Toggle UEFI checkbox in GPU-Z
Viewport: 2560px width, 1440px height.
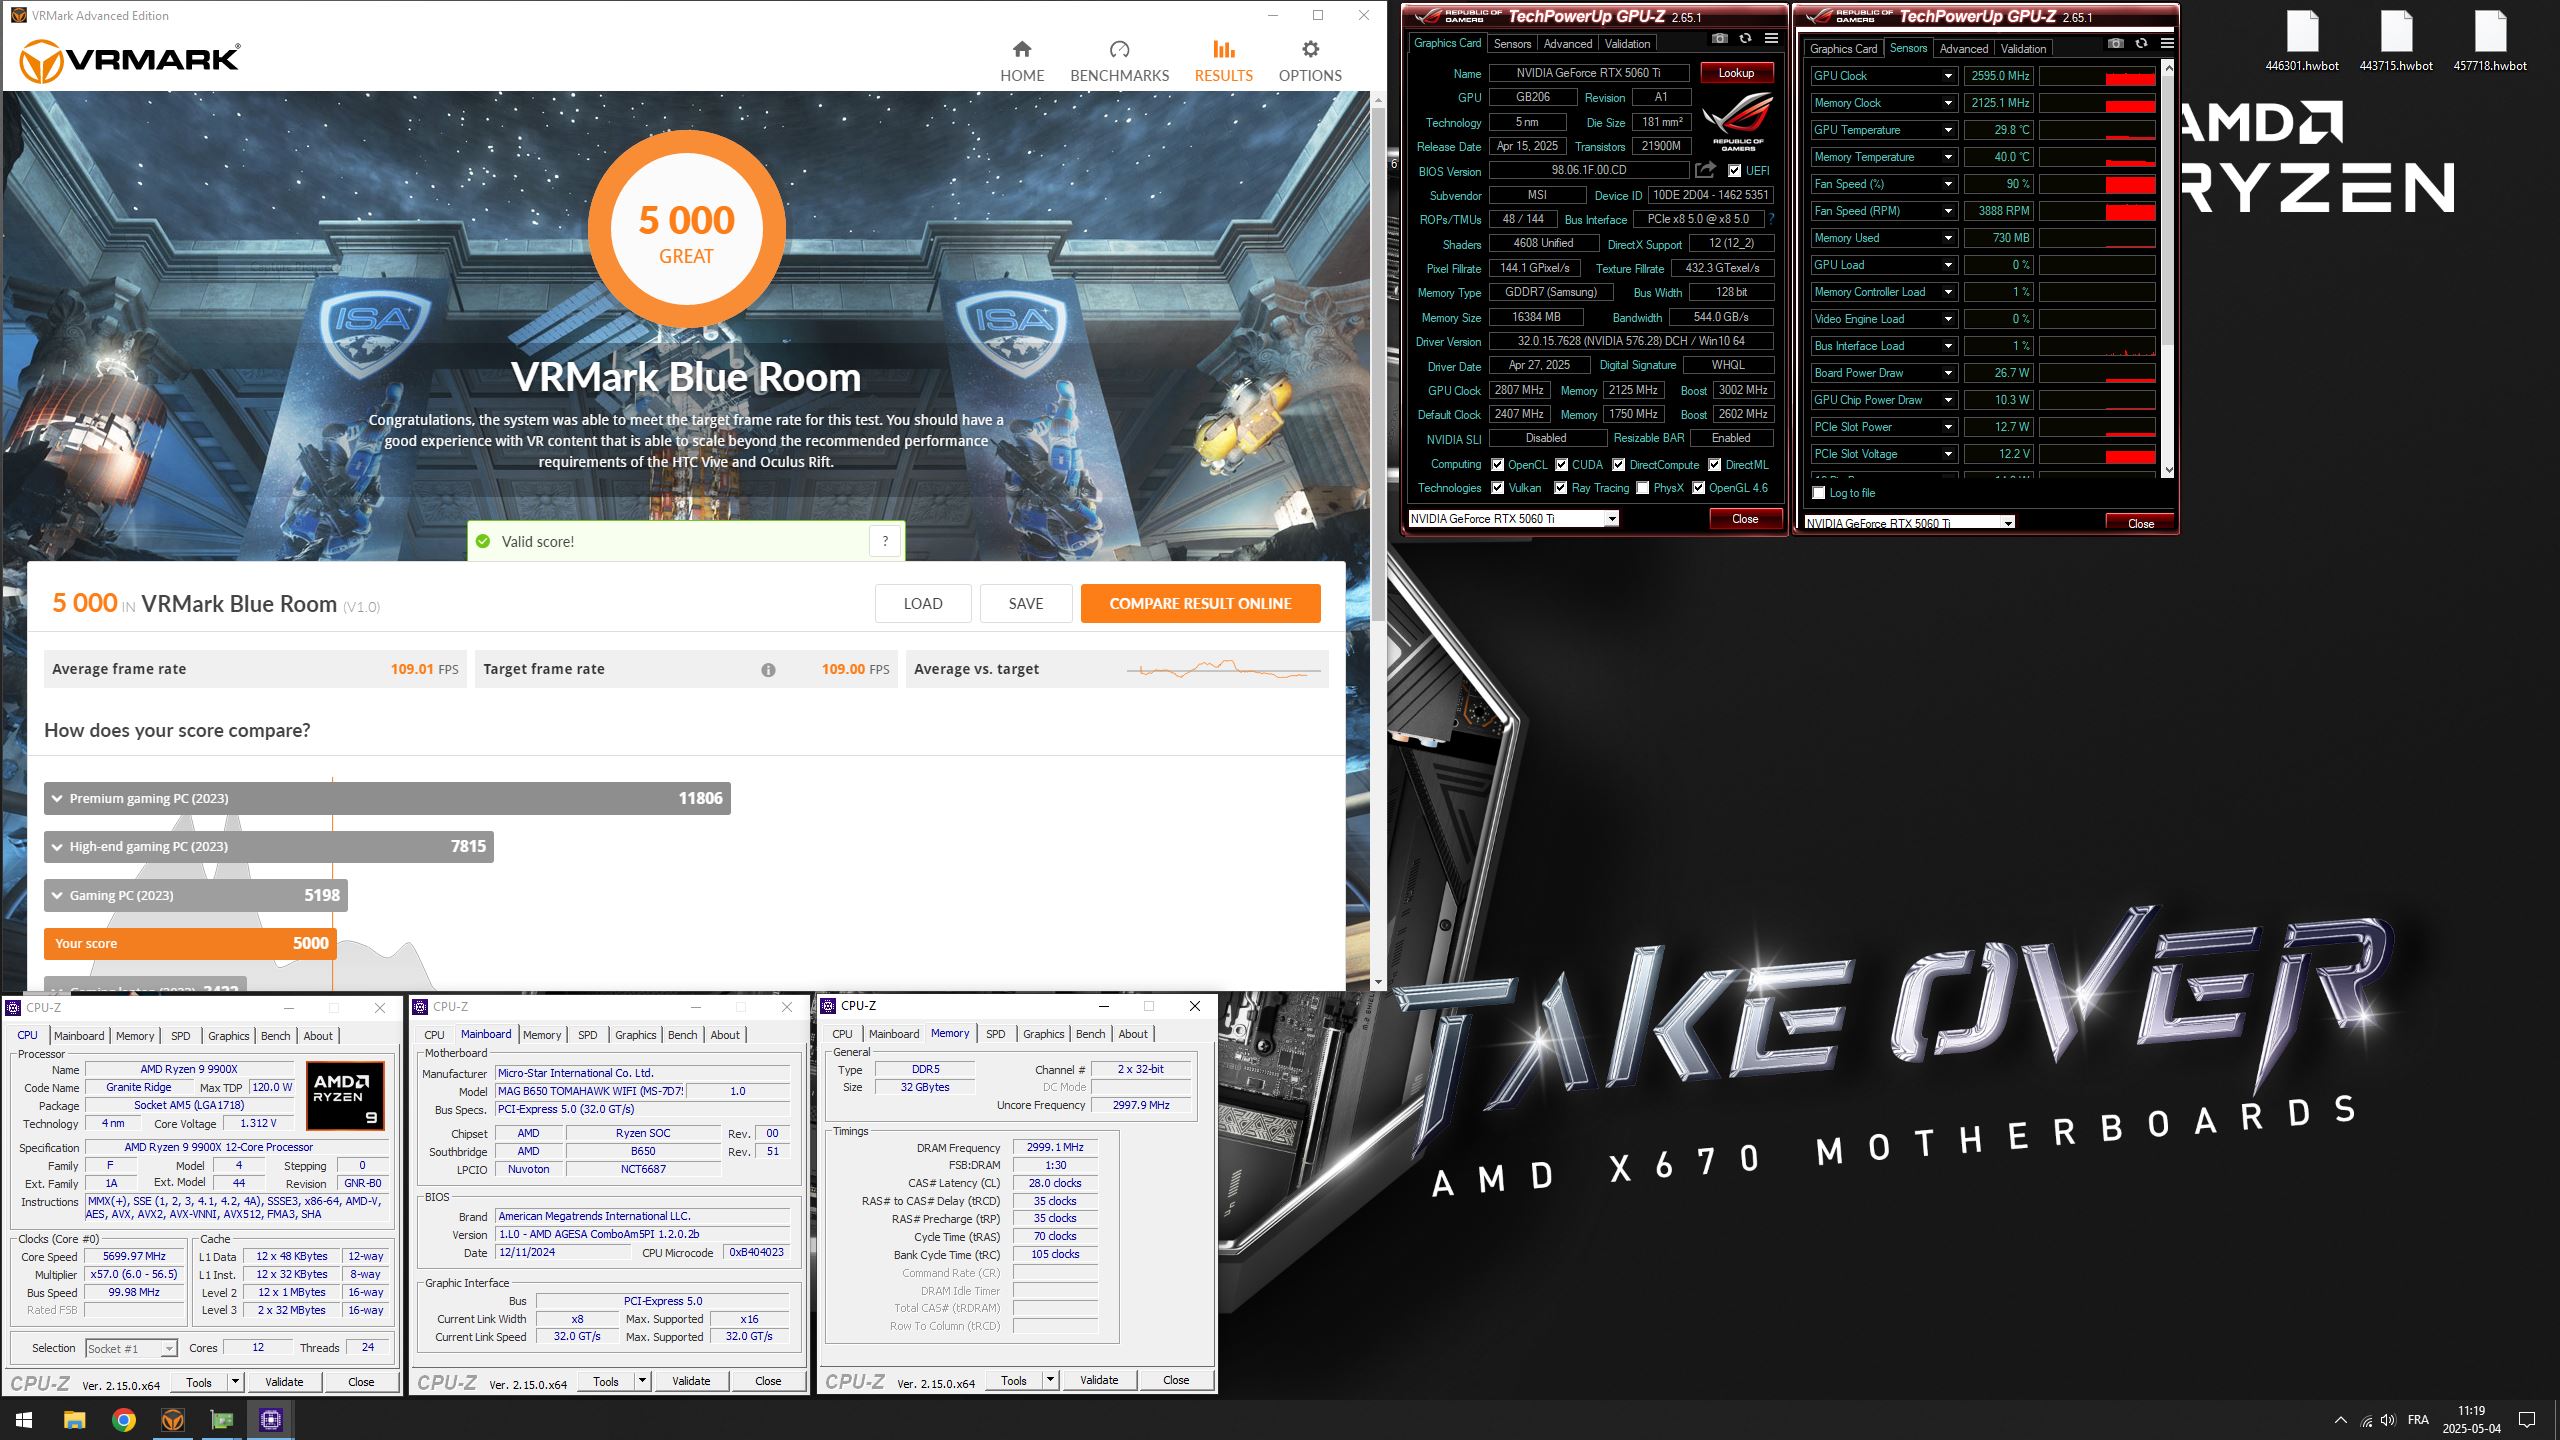(x=1735, y=171)
